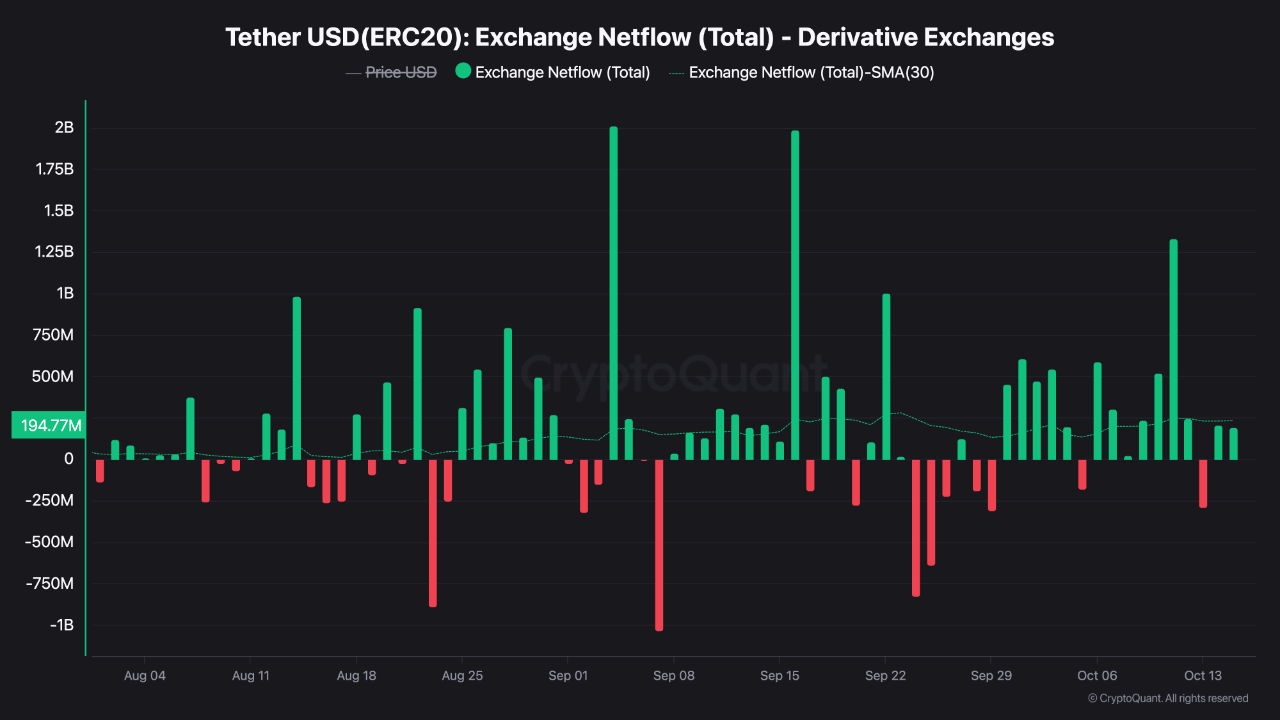
Task: Expand details on the Sep 15 green spike
Action: pyautogui.click(x=794, y=290)
